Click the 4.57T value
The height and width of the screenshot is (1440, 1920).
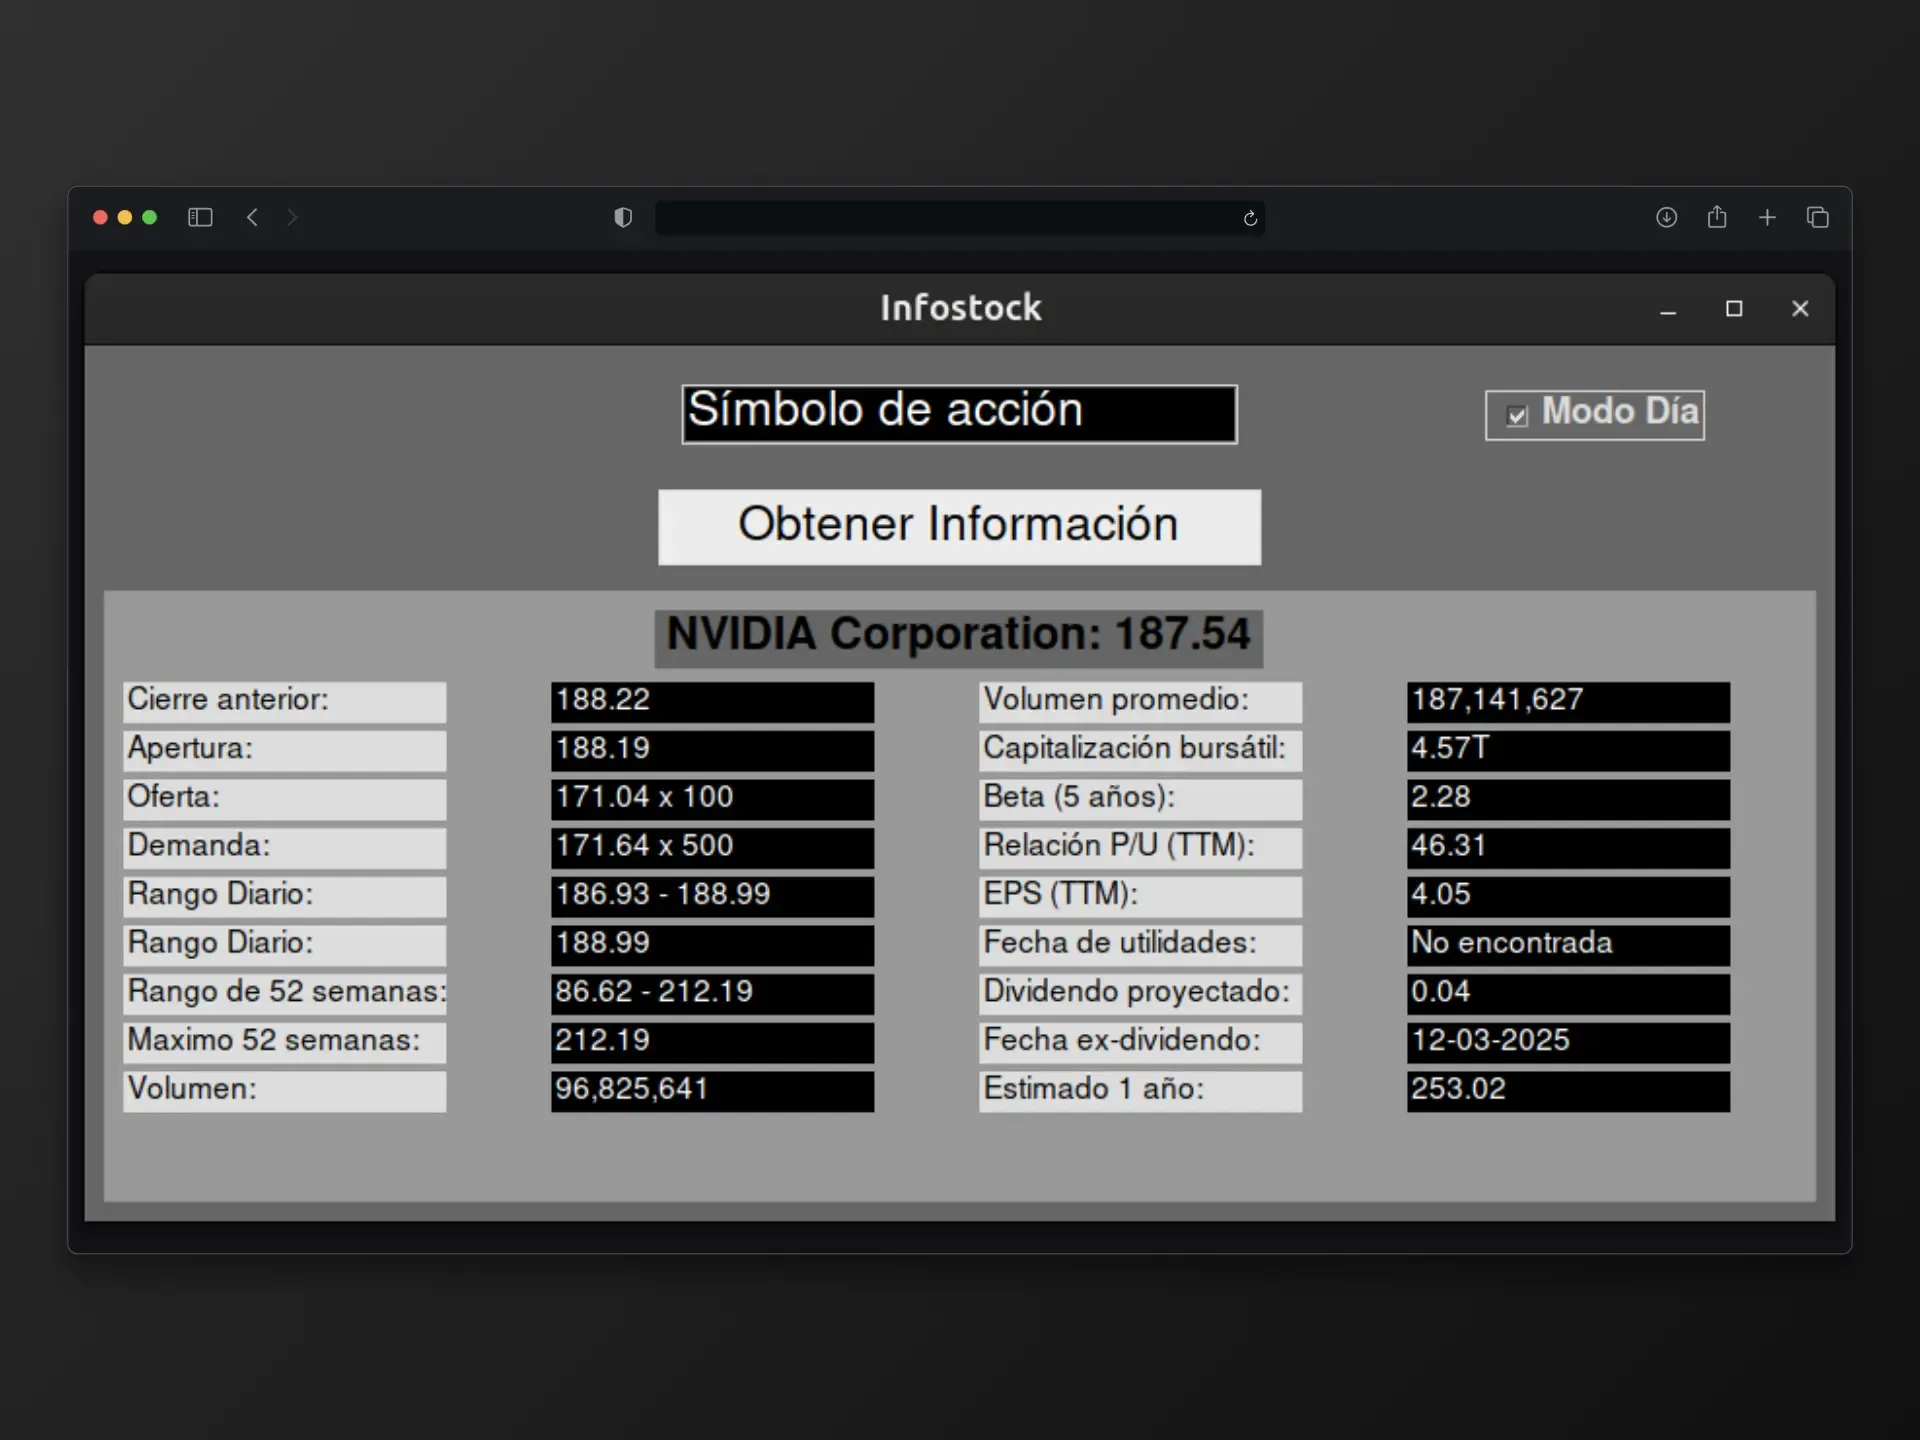[x=1568, y=751]
